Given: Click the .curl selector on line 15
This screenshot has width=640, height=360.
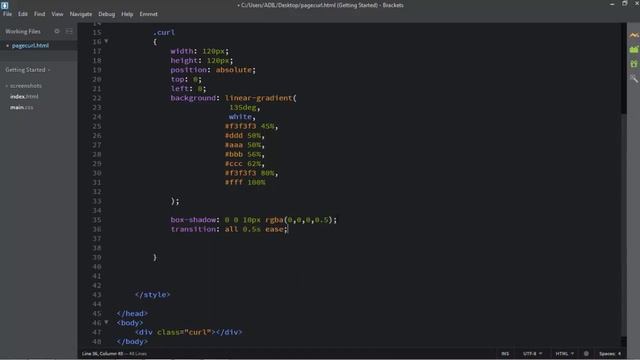Looking at the screenshot, I should pos(164,32).
